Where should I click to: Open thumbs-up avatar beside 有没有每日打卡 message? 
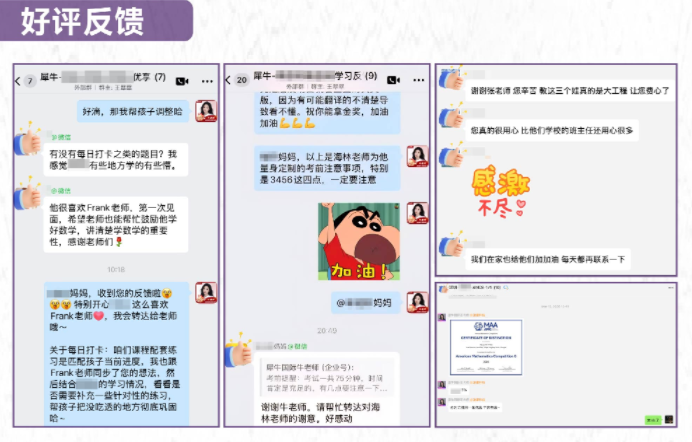pyautogui.click(x=27, y=140)
